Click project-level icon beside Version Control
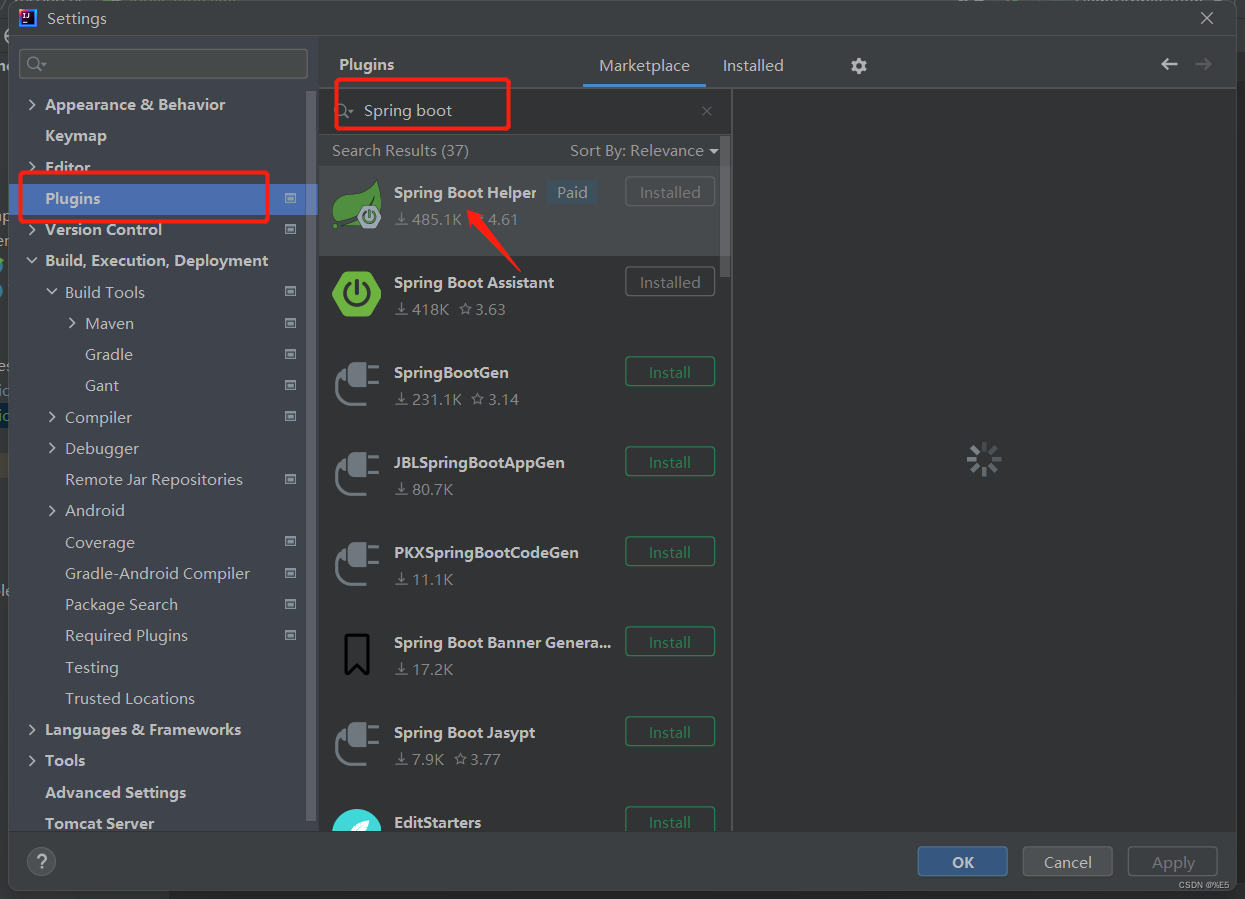This screenshot has height=899, width=1245. coord(290,229)
